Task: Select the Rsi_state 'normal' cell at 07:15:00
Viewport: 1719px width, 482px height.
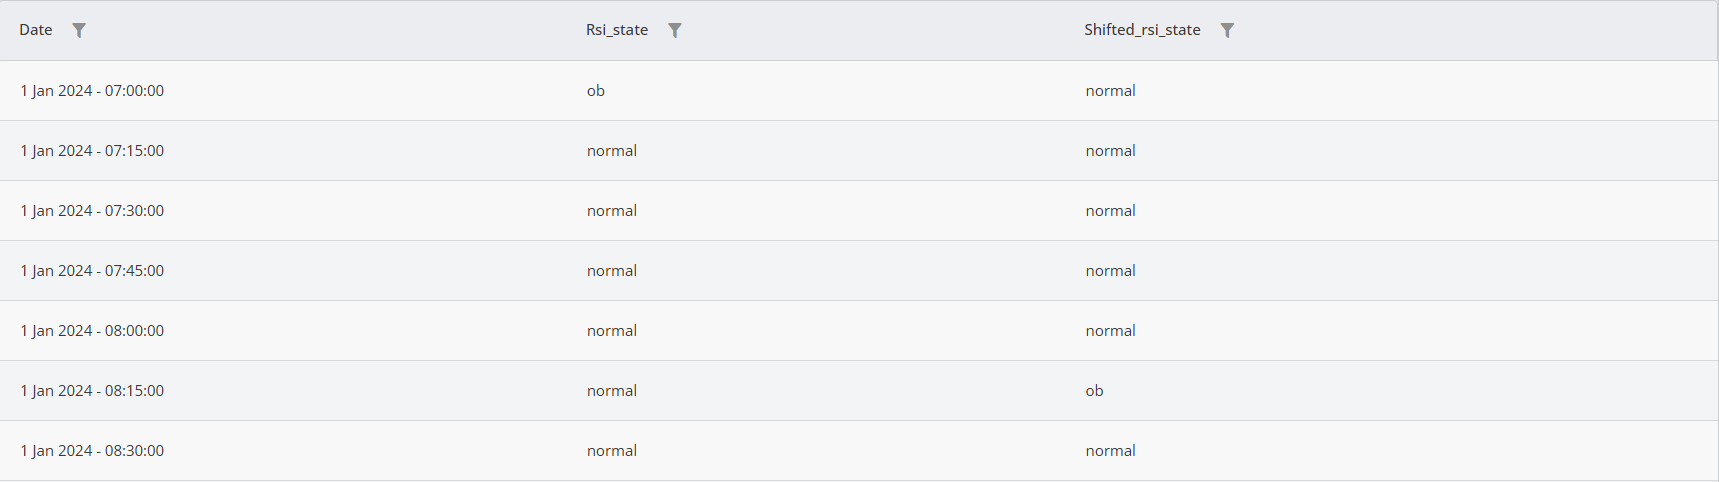Action: [x=612, y=151]
